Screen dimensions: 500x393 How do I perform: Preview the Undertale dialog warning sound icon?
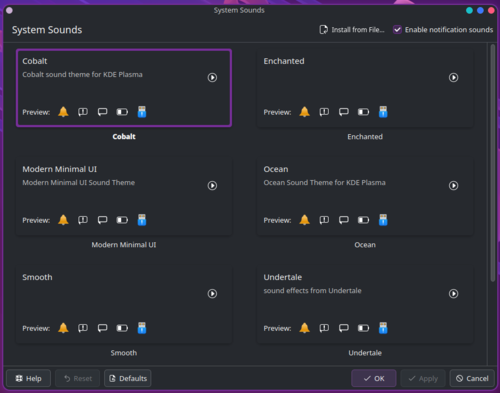pos(324,328)
